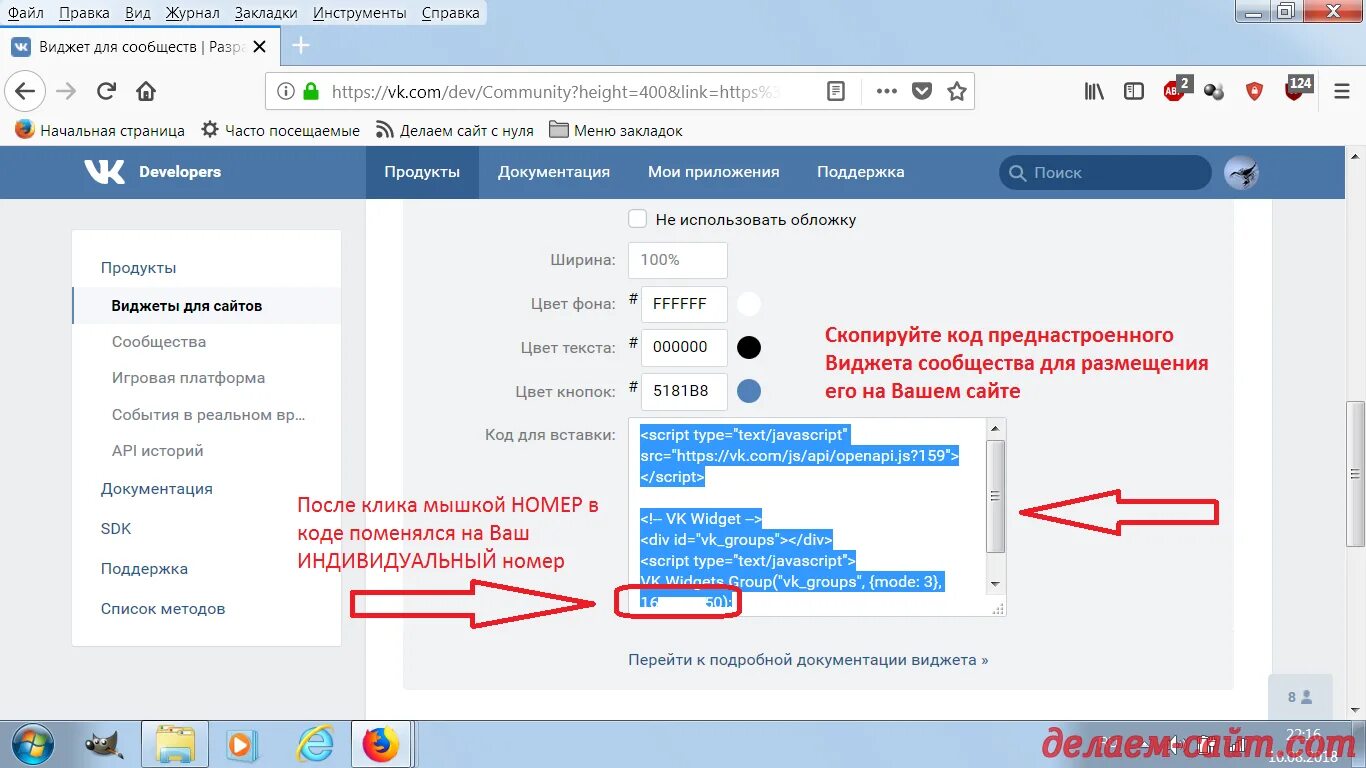Open Internet Explorer from the taskbar
Screen dimensions: 1366x768
(314, 745)
